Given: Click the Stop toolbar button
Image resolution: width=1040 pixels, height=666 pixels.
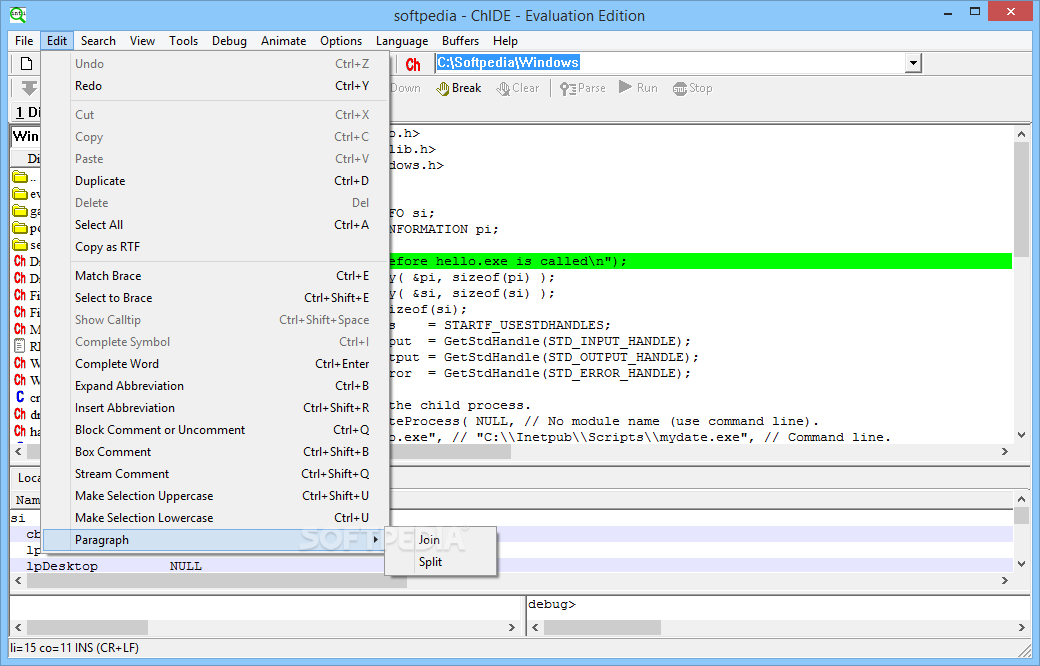Looking at the screenshot, I should [x=692, y=88].
